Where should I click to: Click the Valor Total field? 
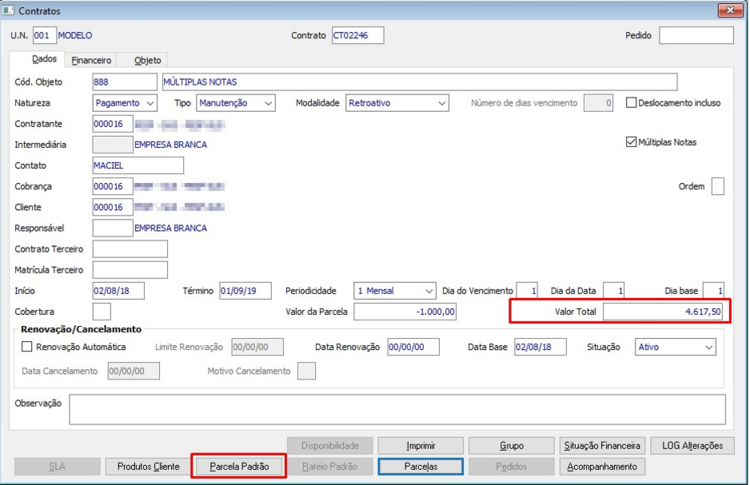pos(662,311)
